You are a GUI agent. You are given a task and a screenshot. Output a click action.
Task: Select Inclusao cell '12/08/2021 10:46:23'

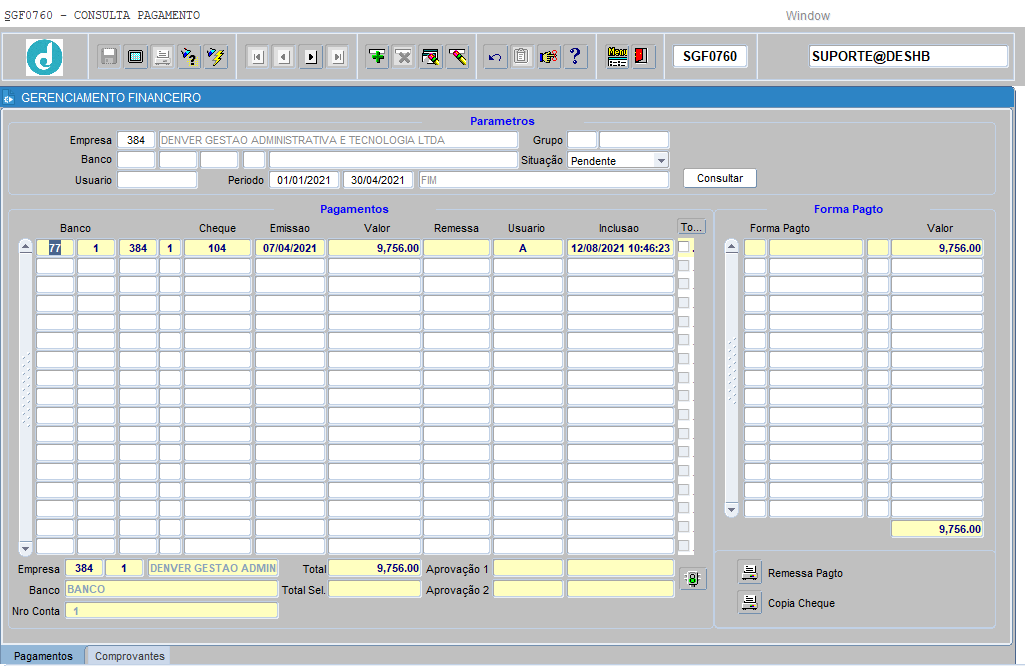click(x=620, y=248)
